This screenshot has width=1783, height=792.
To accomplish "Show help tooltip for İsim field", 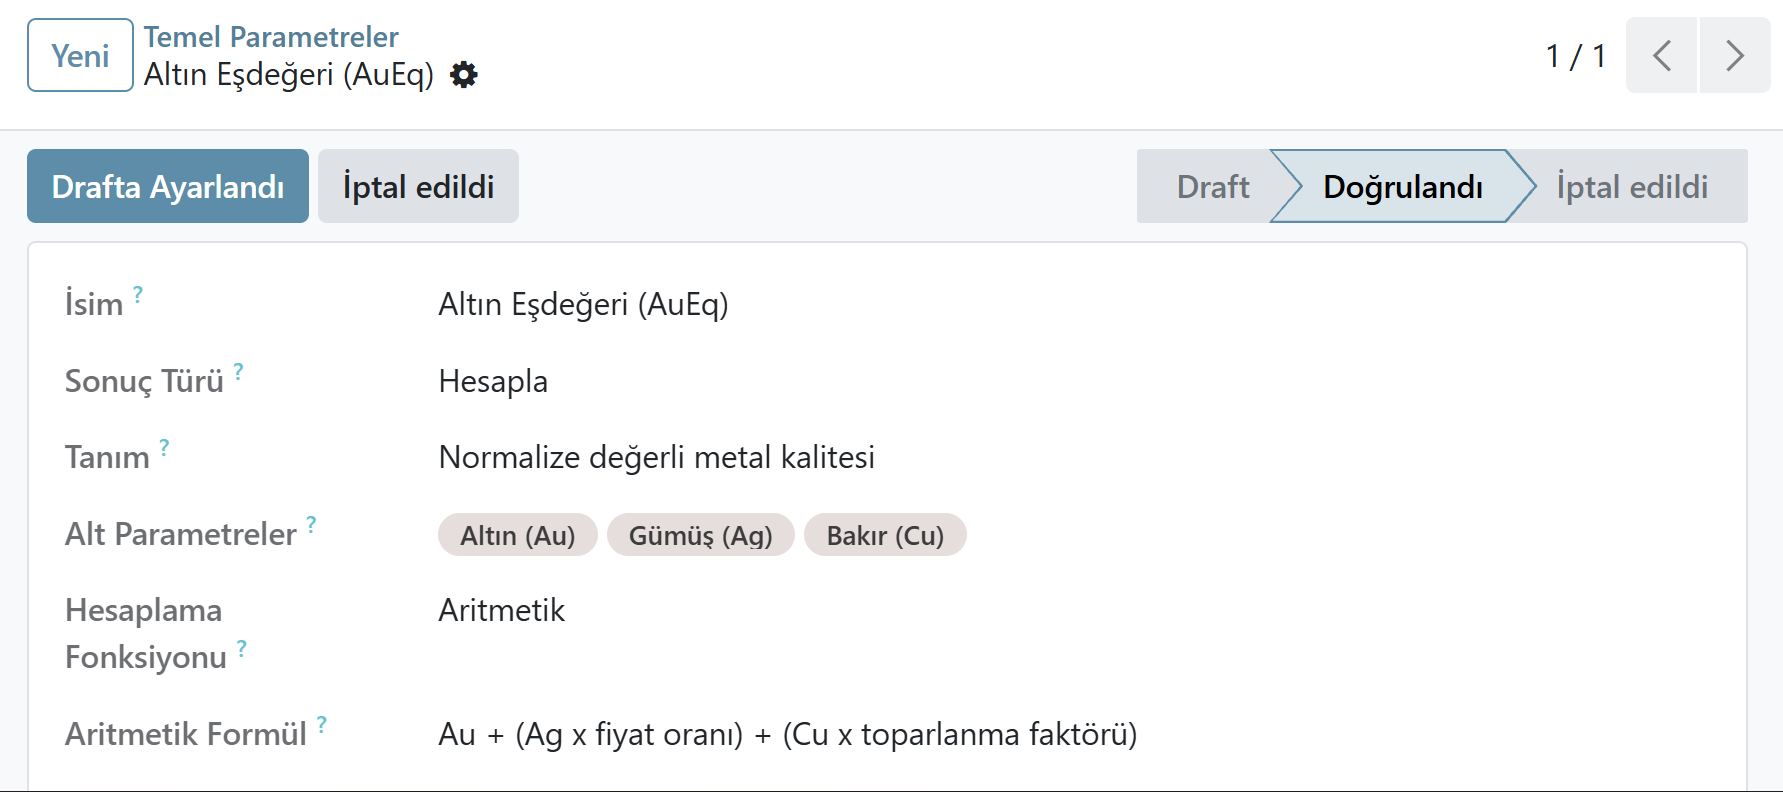I will (x=138, y=294).
